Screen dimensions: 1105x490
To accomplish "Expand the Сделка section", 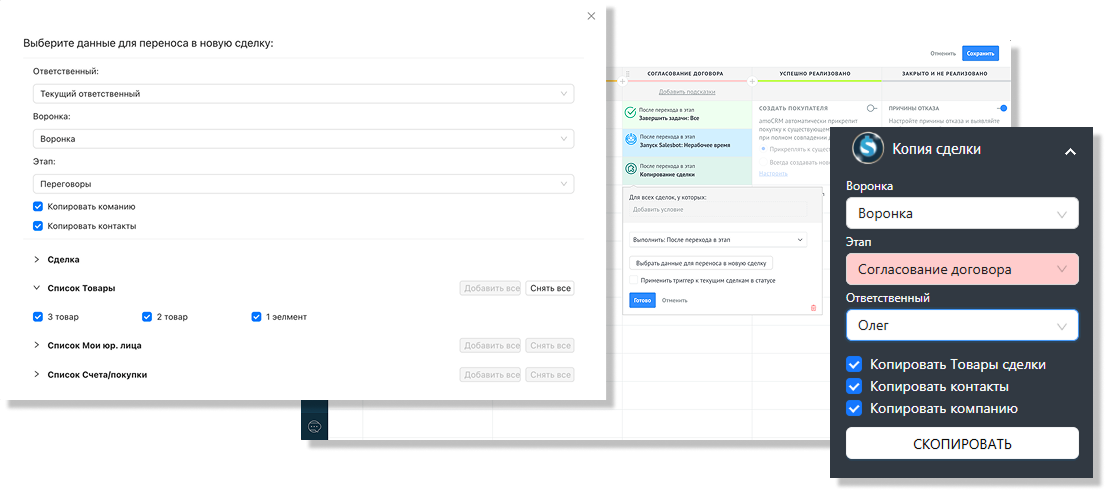I will (x=37, y=259).
